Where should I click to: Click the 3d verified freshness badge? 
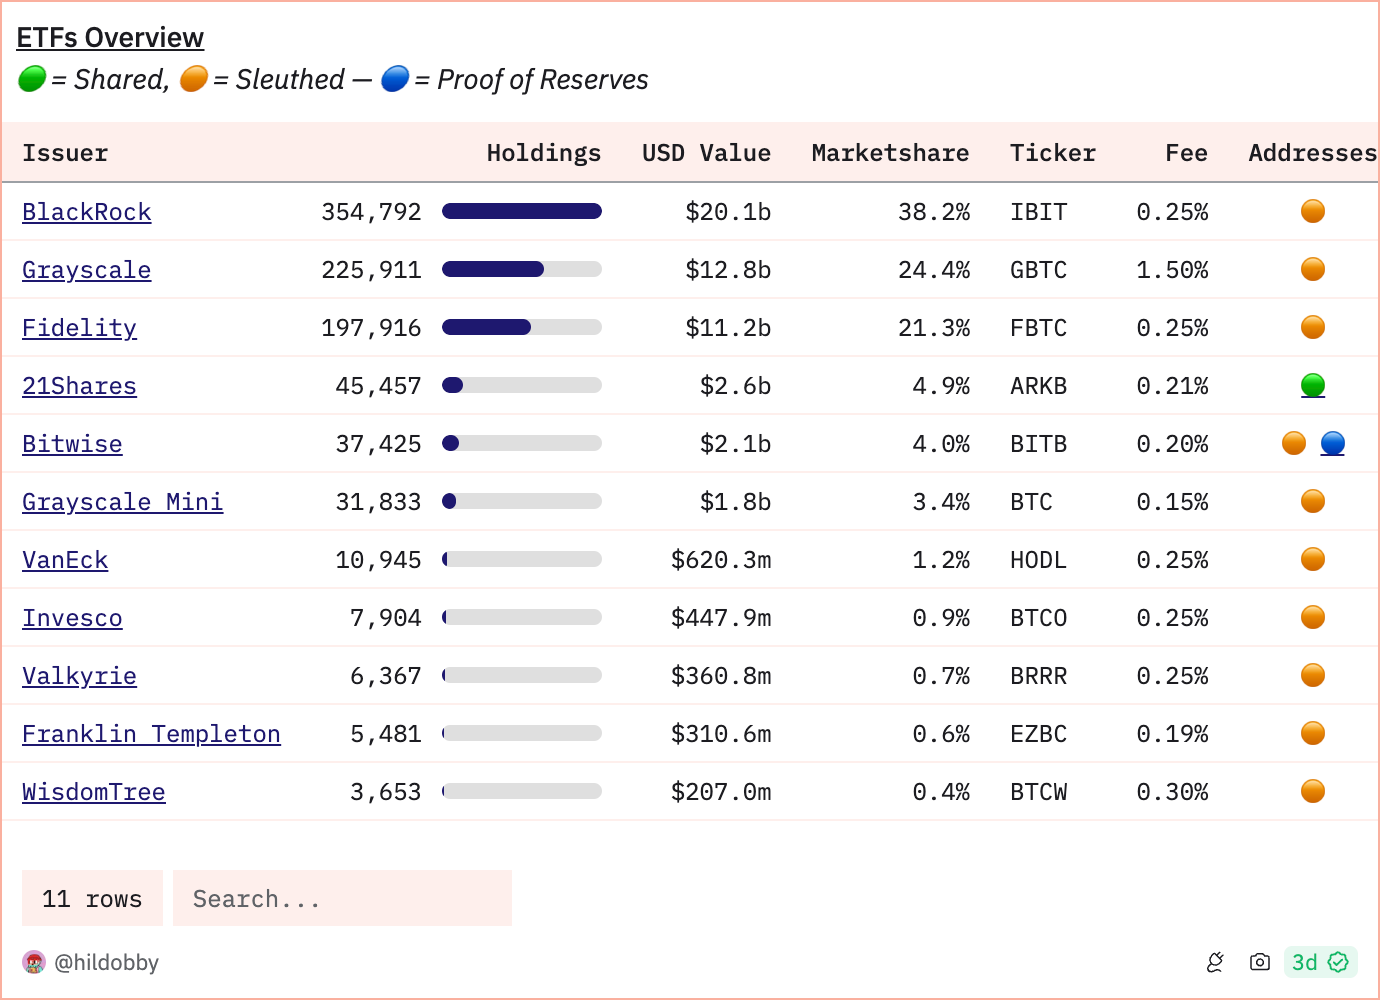[1320, 962]
